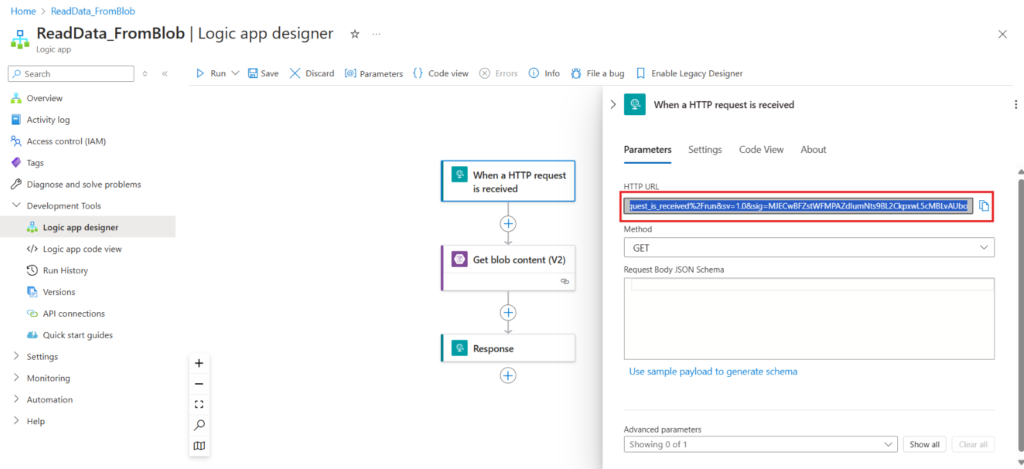Click File a bug

pyautogui.click(x=597, y=73)
